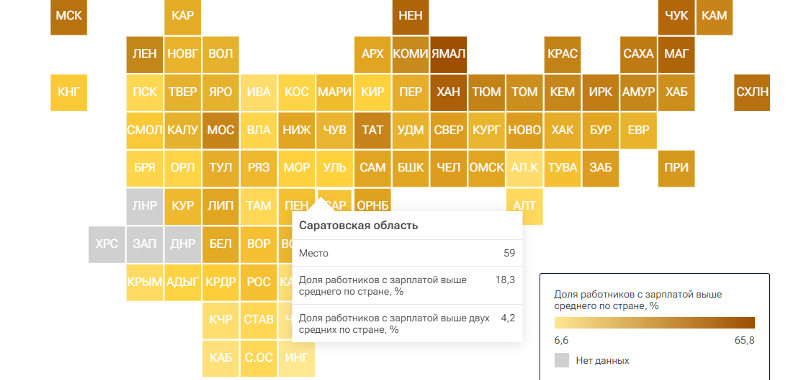
Task: Click the ЛЕН region tile
Action: click(x=144, y=54)
